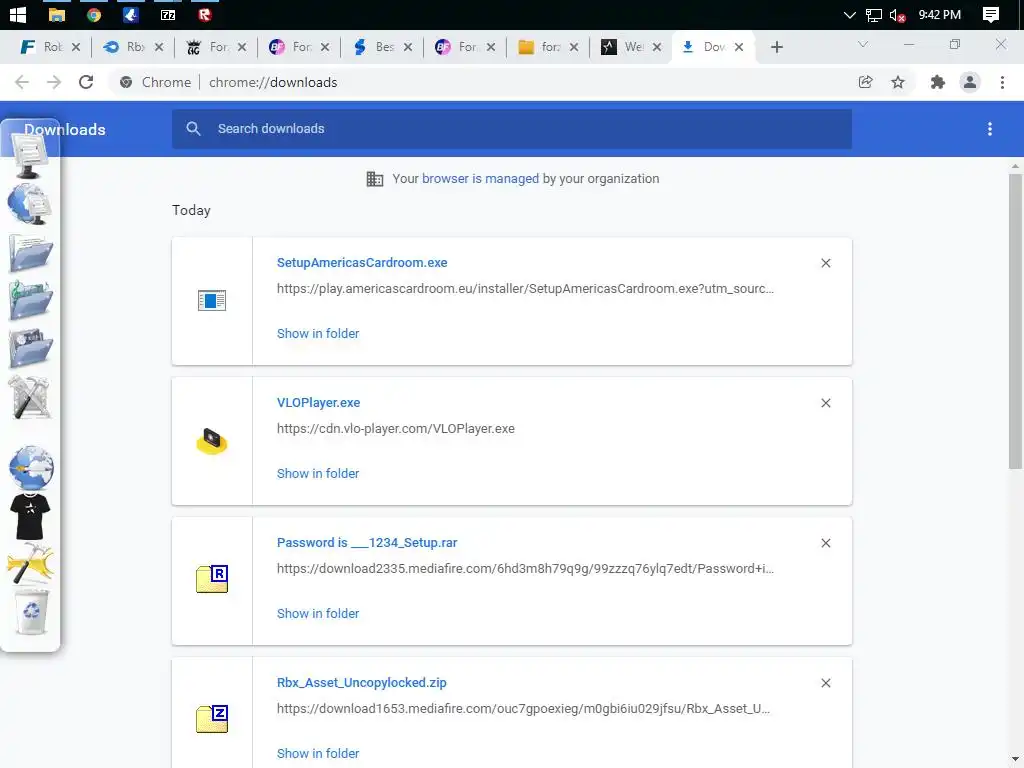
Task: Show VLOPlayer.exe in folder
Action: click(x=318, y=473)
